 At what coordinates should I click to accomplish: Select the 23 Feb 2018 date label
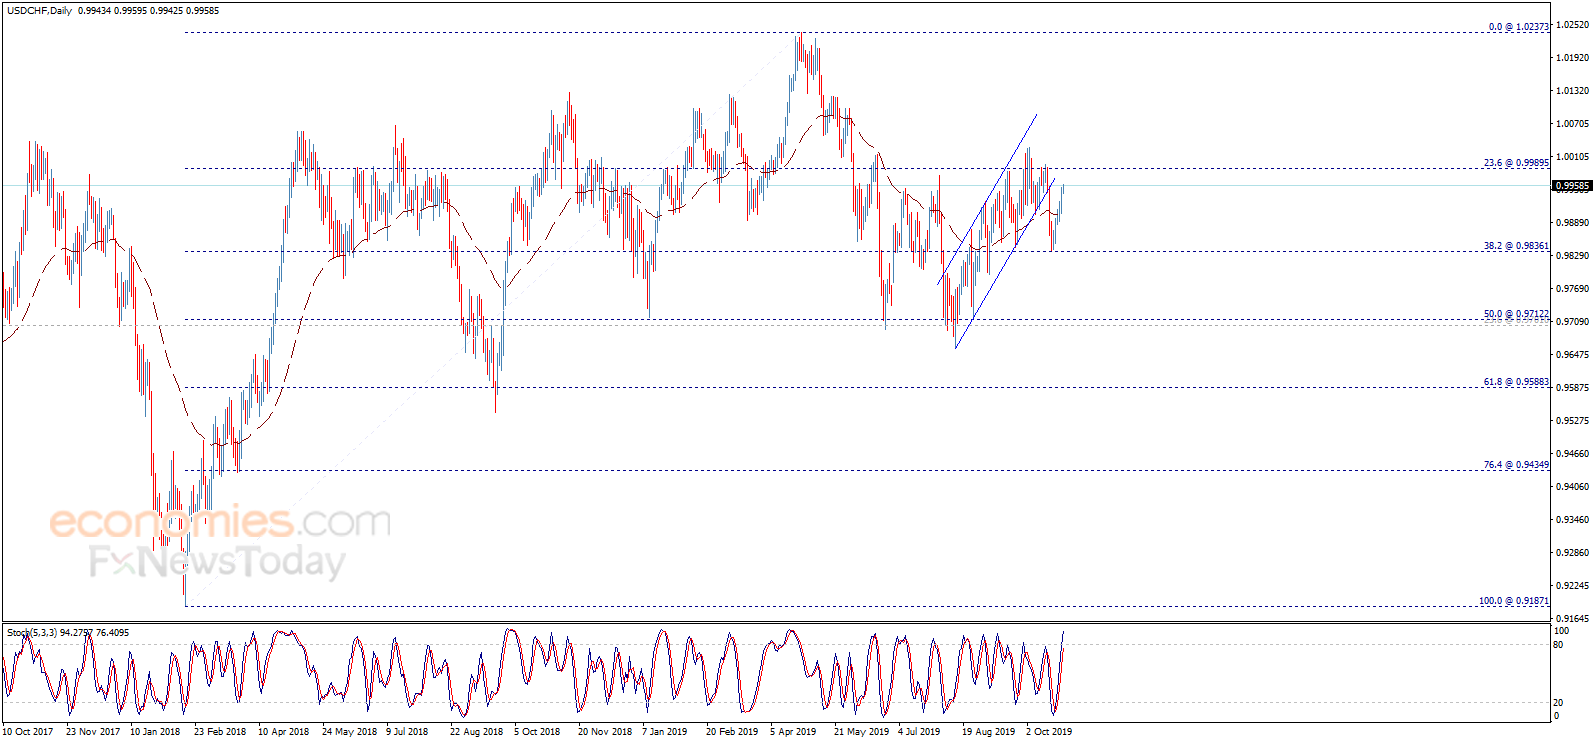click(220, 732)
